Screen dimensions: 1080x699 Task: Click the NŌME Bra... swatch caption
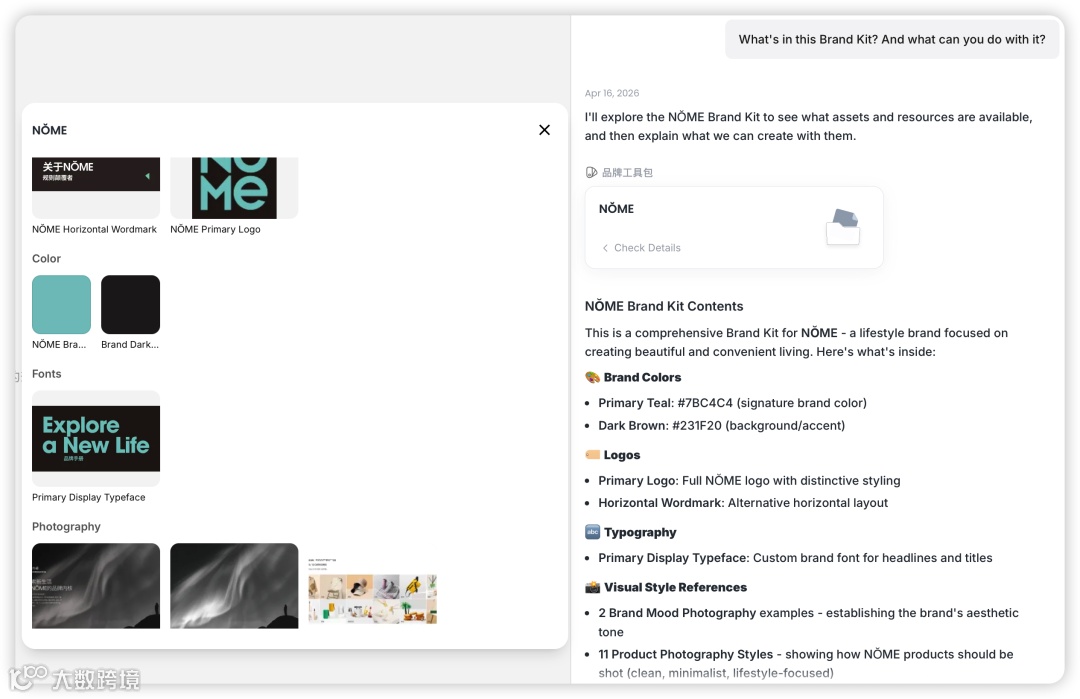[x=59, y=344]
